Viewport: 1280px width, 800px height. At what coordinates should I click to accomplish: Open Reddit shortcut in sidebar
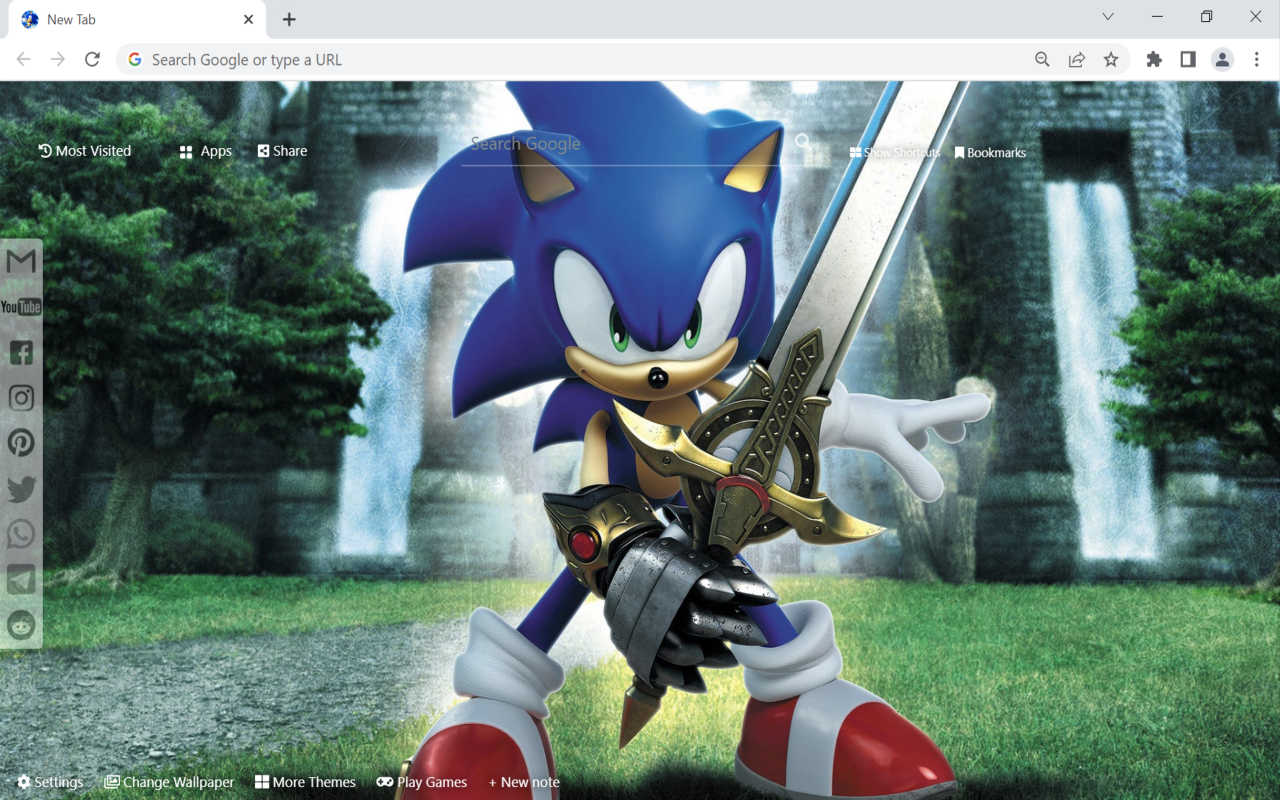tap(21, 625)
